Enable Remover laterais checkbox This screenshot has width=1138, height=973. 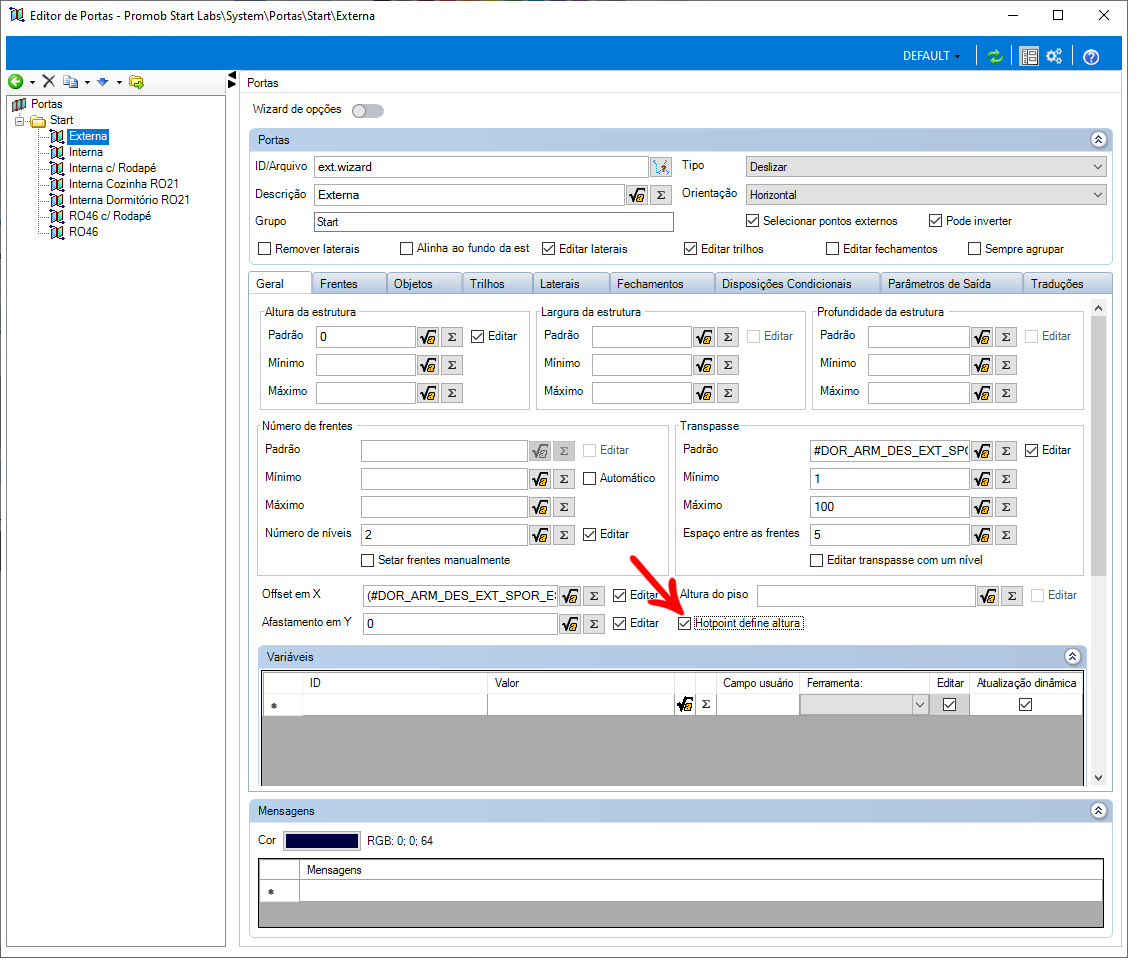pyautogui.click(x=266, y=251)
